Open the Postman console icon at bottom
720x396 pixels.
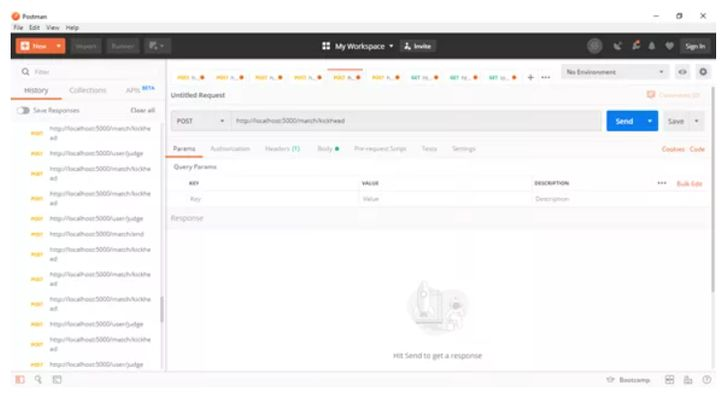pyautogui.click(x=57, y=379)
